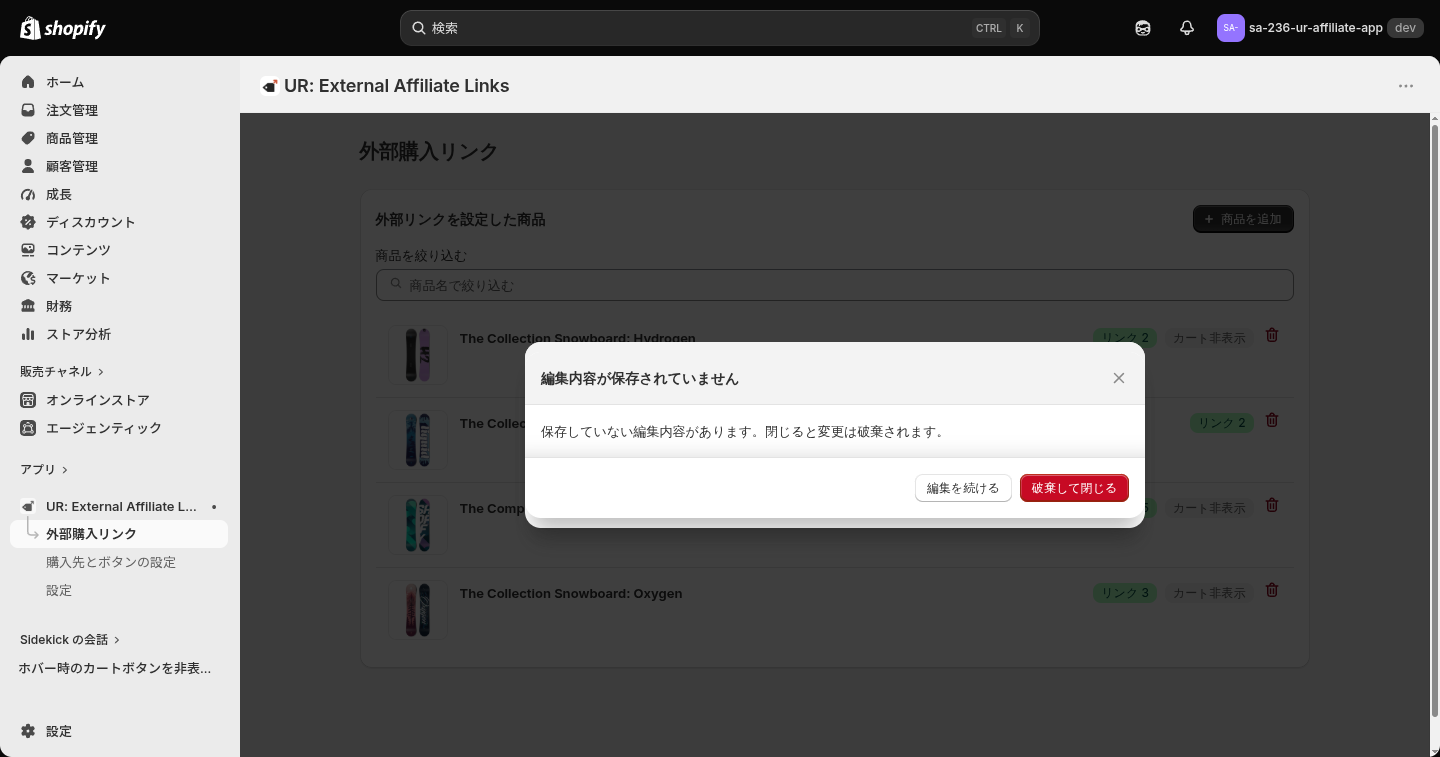Viewport: 1440px width, 757px height.
Task: Expand the 販売チャネル section
Action: pos(62,371)
